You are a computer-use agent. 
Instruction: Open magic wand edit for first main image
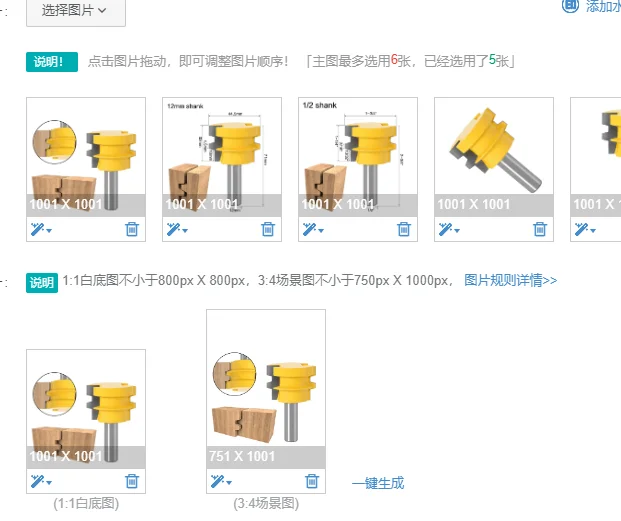click(41, 229)
